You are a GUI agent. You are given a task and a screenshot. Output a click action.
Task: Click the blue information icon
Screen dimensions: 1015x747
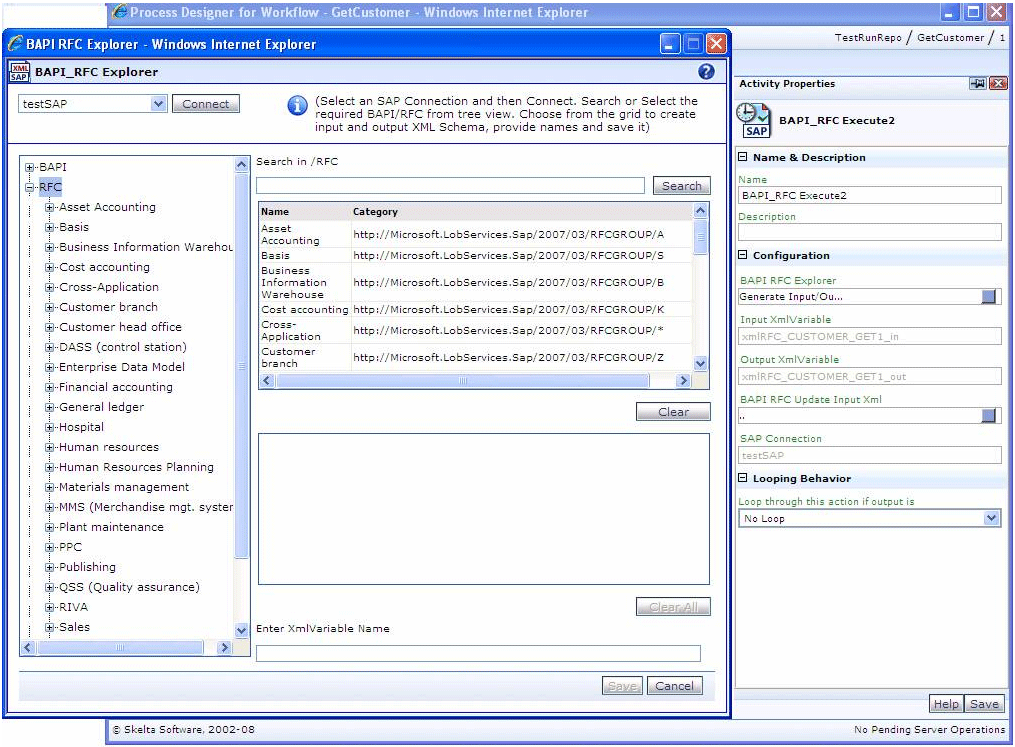click(297, 107)
